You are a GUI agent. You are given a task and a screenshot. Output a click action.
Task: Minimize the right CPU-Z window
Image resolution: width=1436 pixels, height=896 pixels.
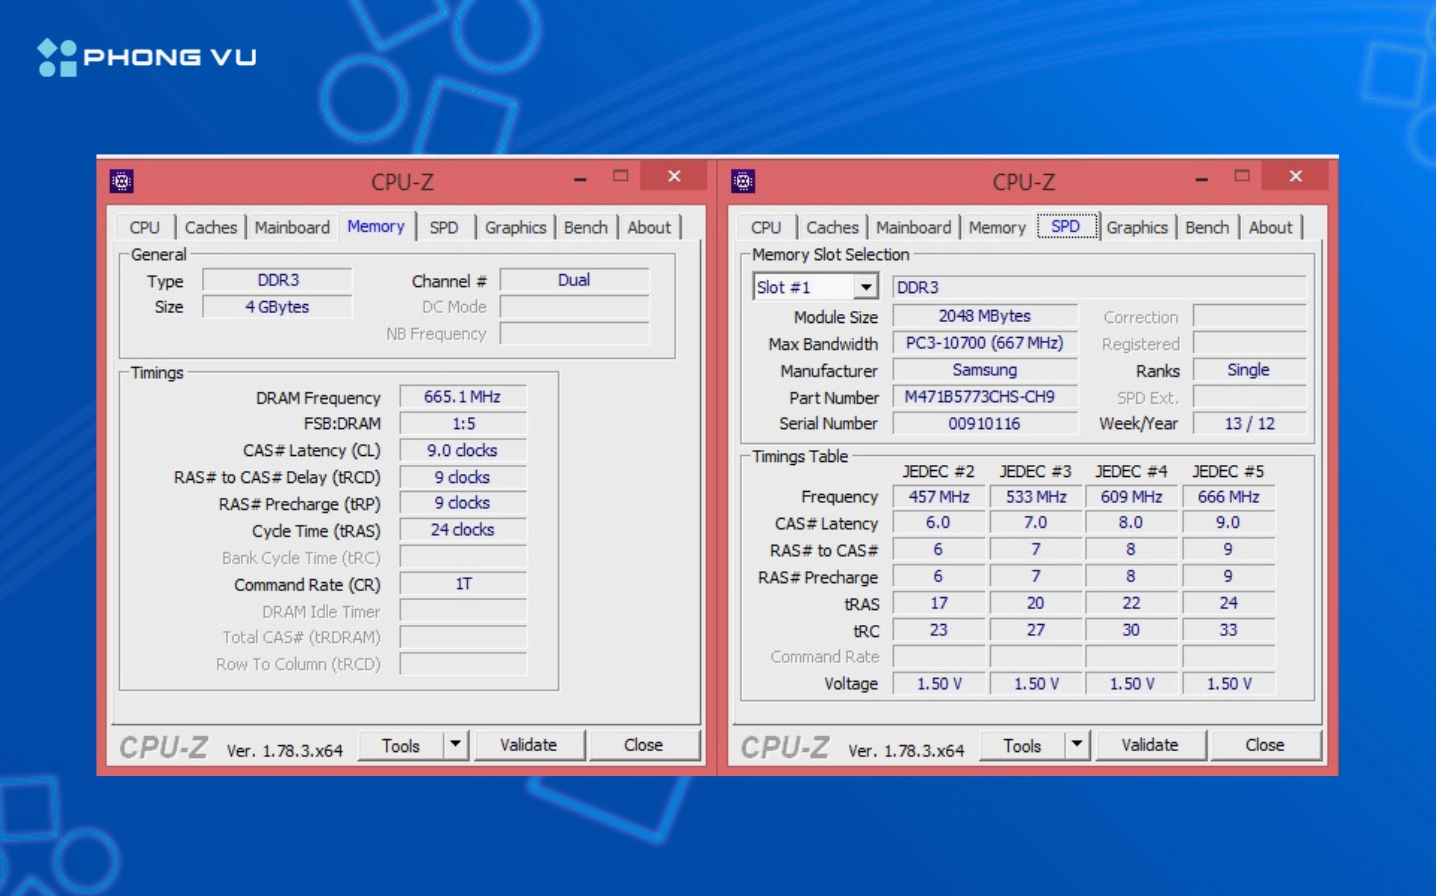[x=1201, y=179]
